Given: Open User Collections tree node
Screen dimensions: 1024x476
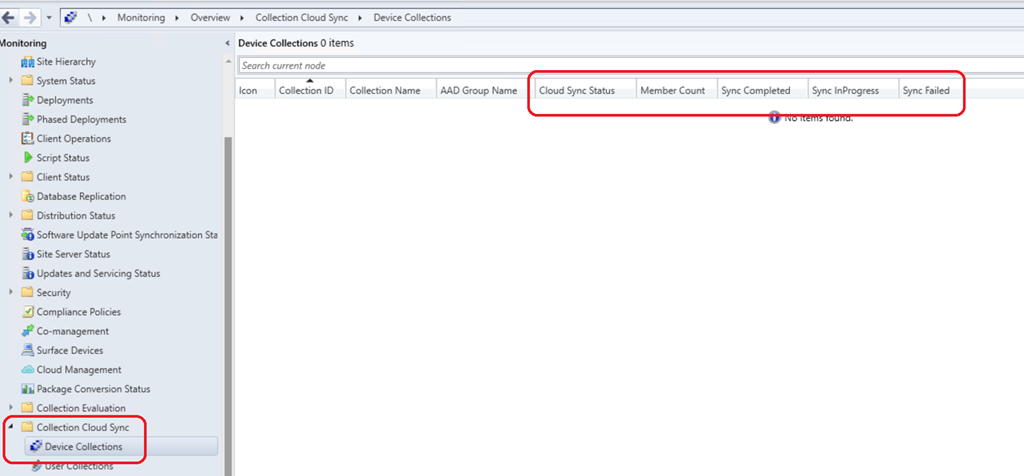Looking at the screenshot, I should click(x=79, y=466).
